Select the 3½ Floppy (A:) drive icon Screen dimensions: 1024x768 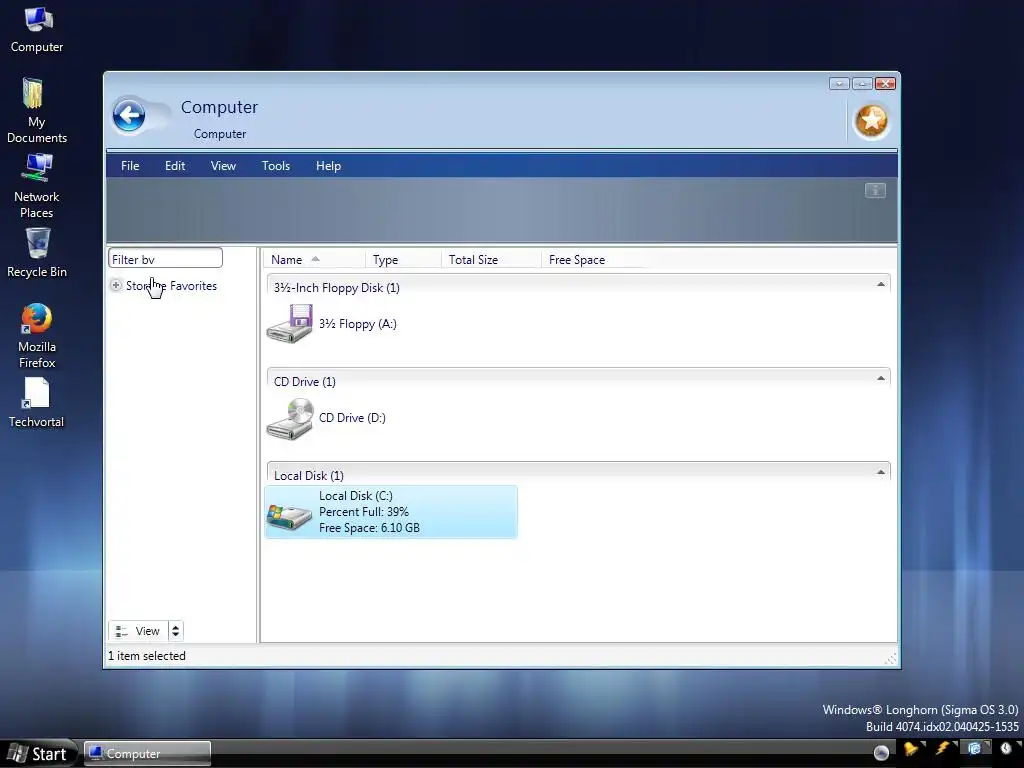click(290, 324)
